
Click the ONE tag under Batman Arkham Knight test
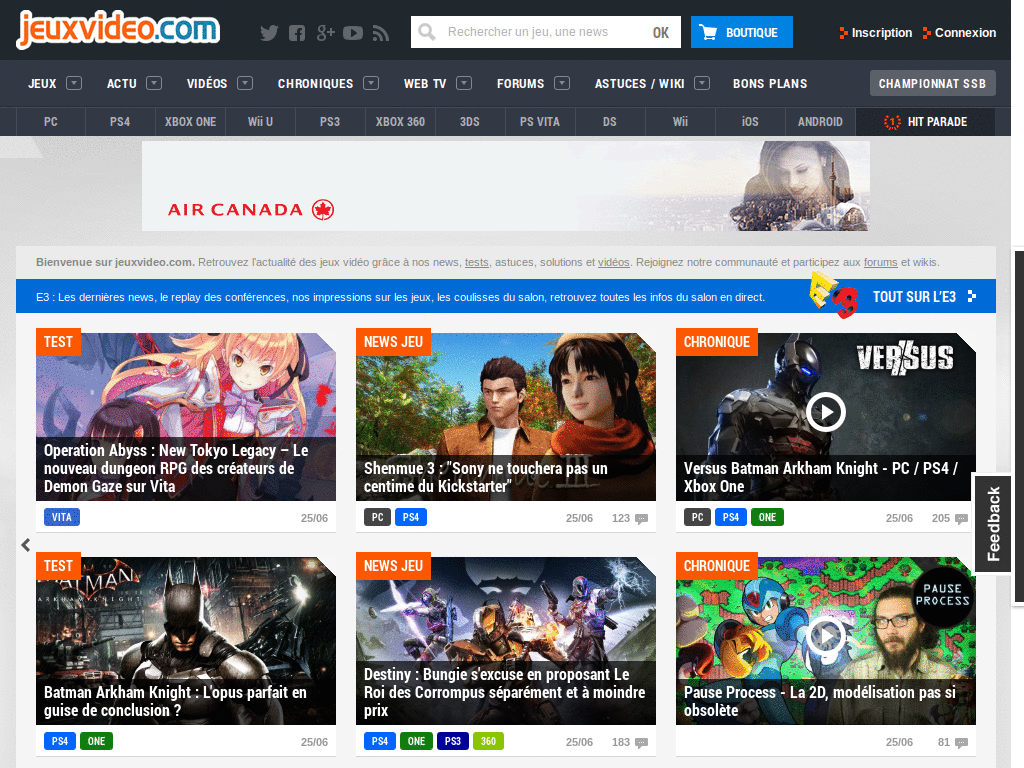[97, 741]
